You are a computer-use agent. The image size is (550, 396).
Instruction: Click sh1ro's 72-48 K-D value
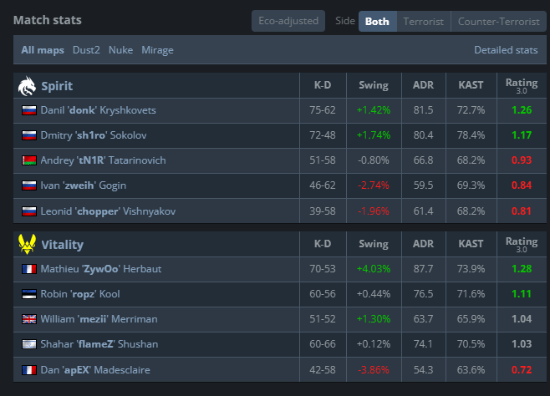[x=322, y=135]
